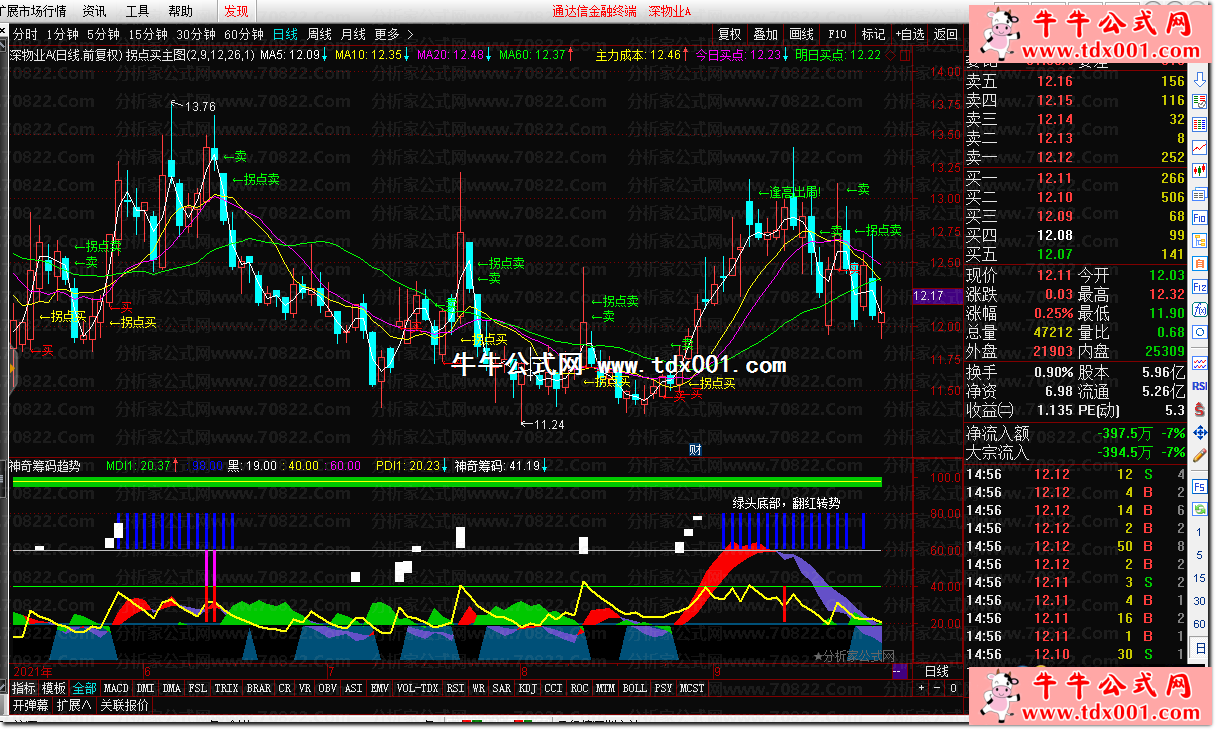Open the 帮助 menu
1217x730 pixels.
point(181,11)
